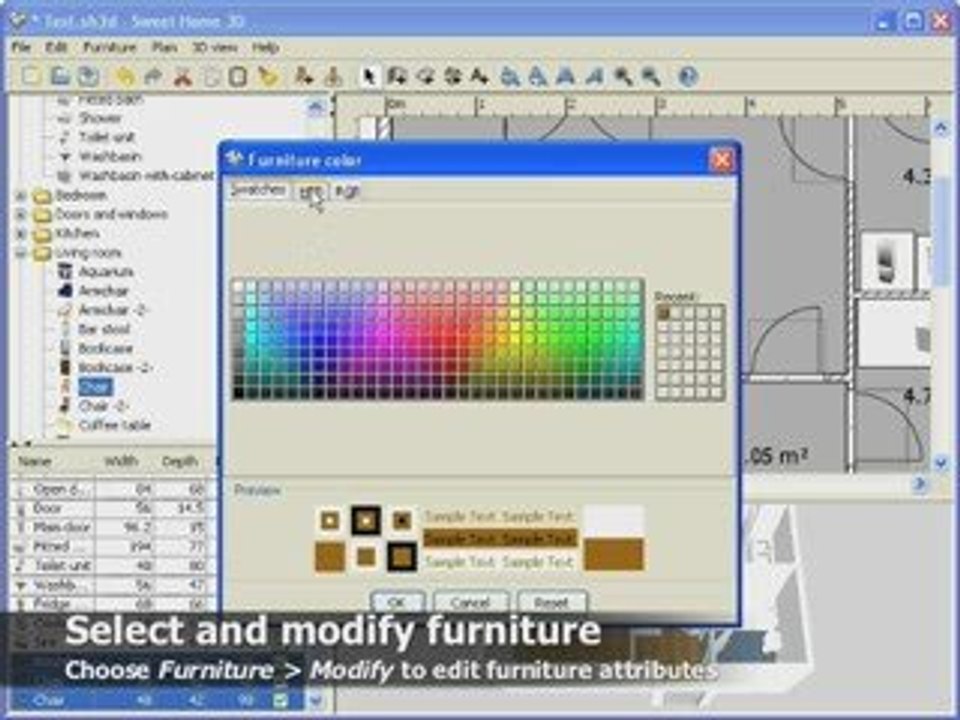The width and height of the screenshot is (960, 720).
Task: Sort the furniture table by Name header
Action: (x=34, y=462)
